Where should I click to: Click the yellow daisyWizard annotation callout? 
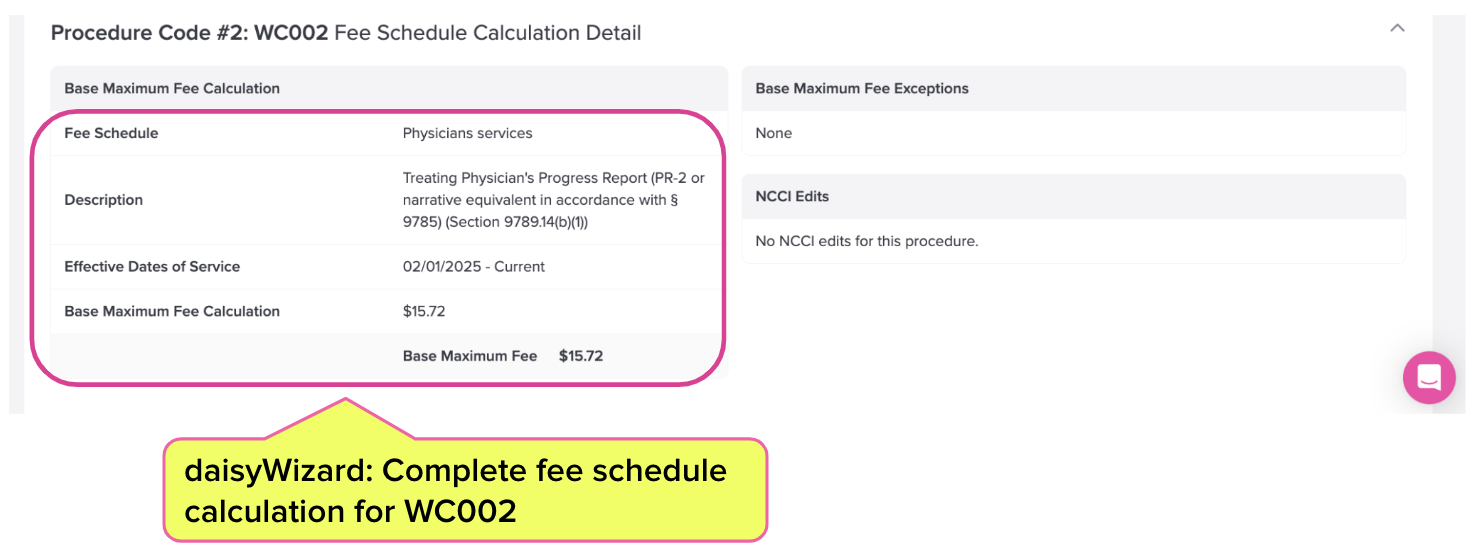pyautogui.click(x=465, y=489)
